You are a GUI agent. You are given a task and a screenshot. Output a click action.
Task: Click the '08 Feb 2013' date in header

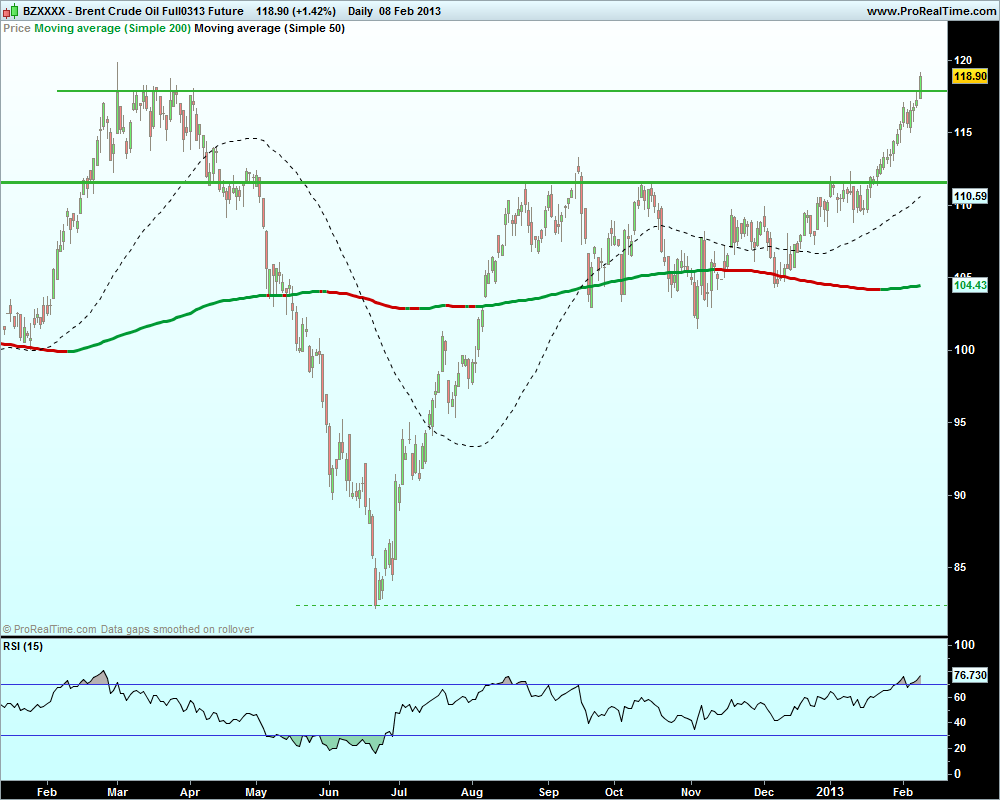409,11
